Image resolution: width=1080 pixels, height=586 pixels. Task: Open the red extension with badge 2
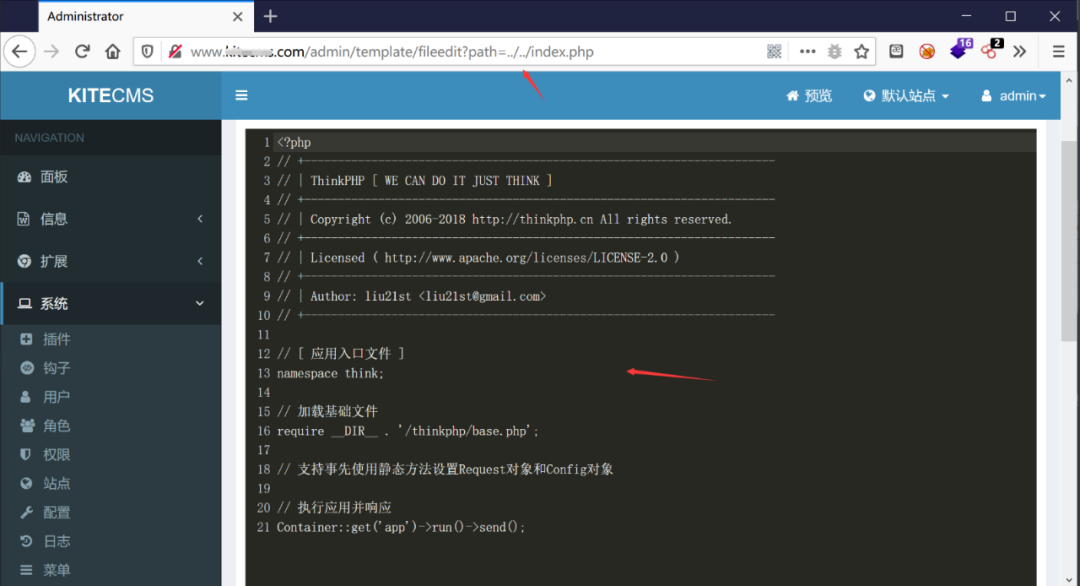(x=990, y=50)
